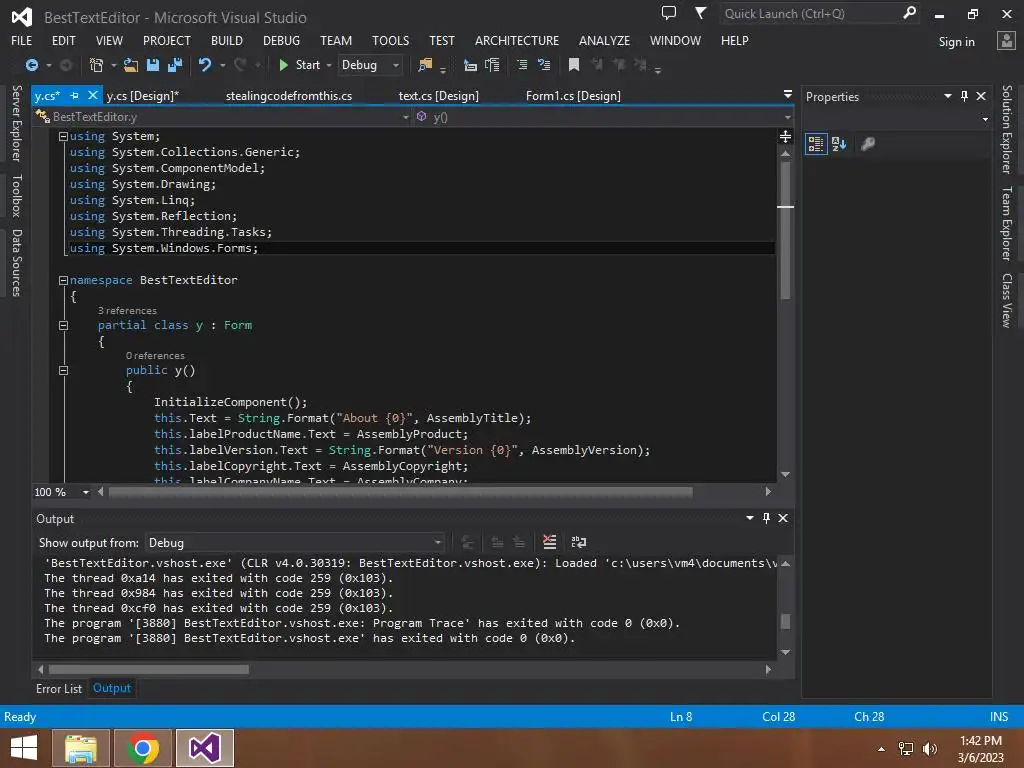The image size is (1024, 768).
Task: Click the comment out selected lines icon
Action: coord(522,65)
